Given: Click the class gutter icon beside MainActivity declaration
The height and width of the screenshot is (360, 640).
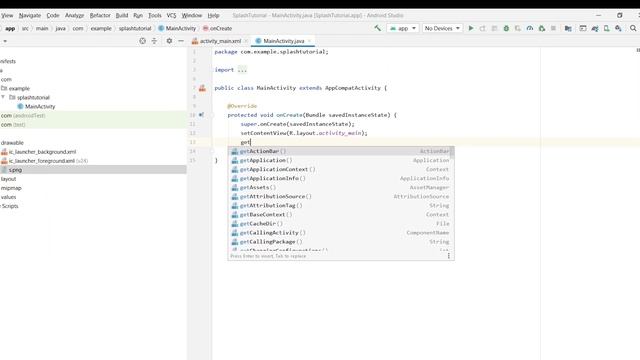Looking at the screenshot, I should pos(202,88).
